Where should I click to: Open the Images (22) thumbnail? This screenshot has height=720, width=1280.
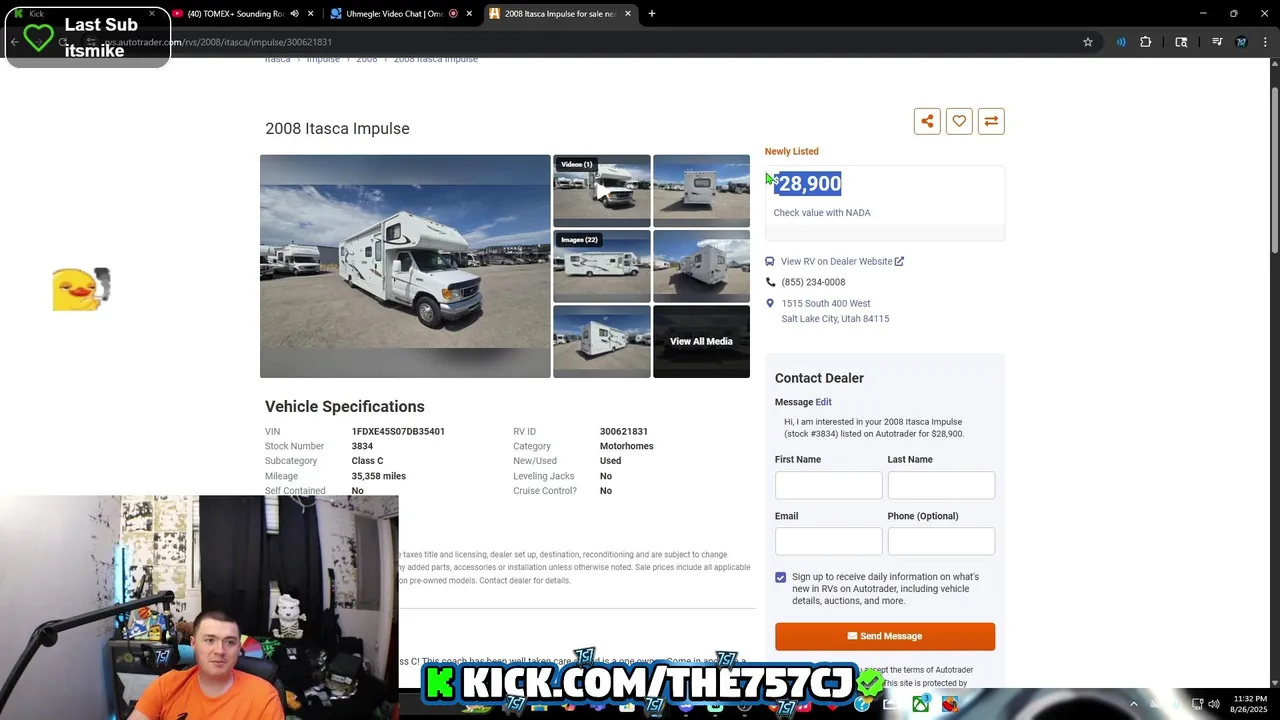[x=602, y=266]
